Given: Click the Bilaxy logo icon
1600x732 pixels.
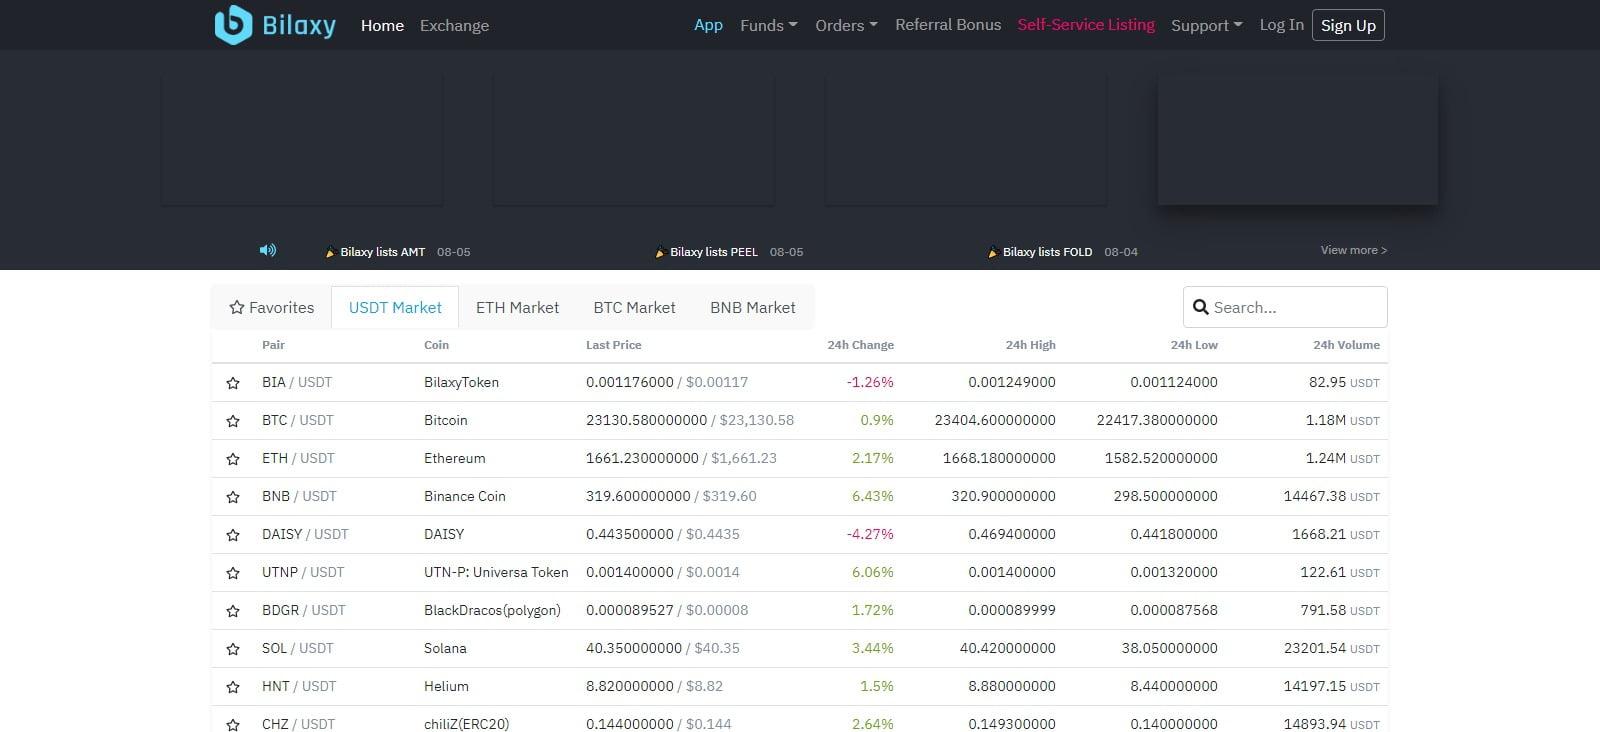Looking at the screenshot, I should [x=233, y=25].
